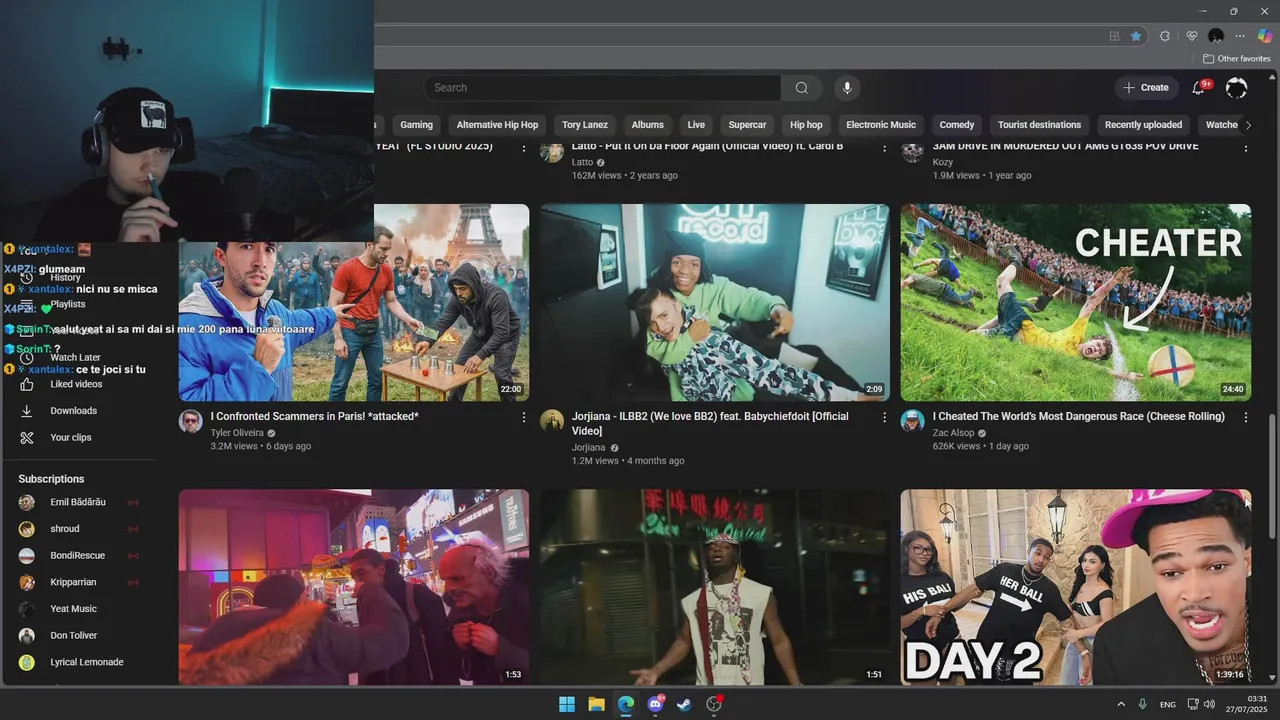This screenshot has height=720, width=1280.
Task: Open the Windows Start menu
Action: click(567, 704)
